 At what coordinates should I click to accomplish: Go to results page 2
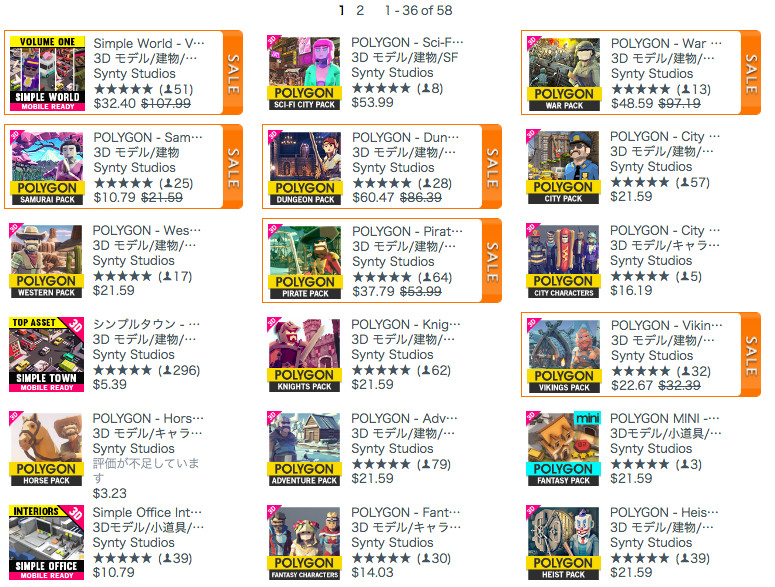tap(360, 10)
